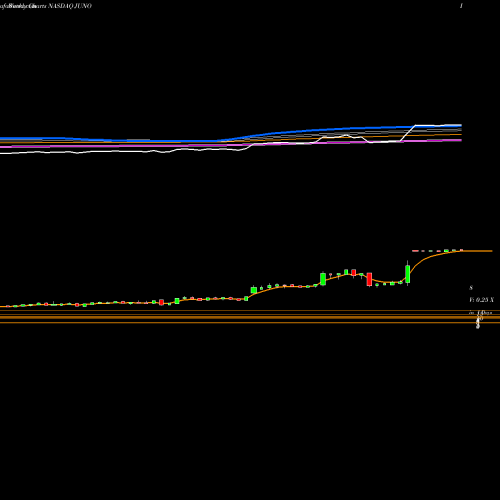Select the tallest green candlestick before the dotted line

408,274
